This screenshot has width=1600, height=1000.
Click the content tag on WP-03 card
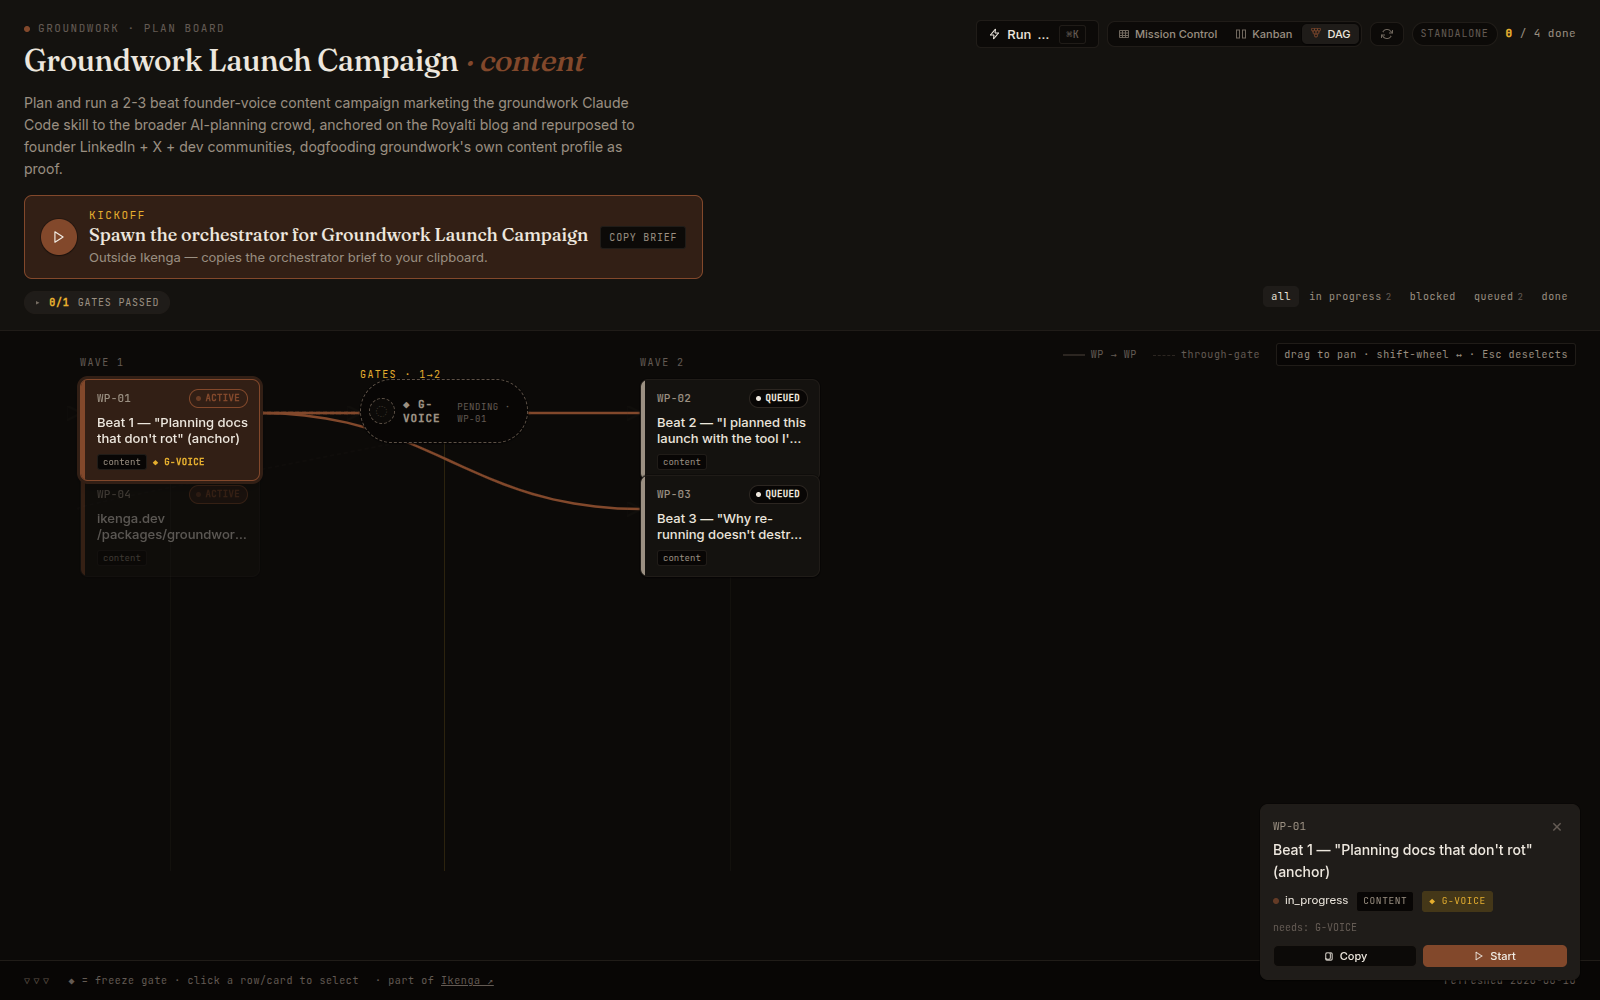click(682, 558)
